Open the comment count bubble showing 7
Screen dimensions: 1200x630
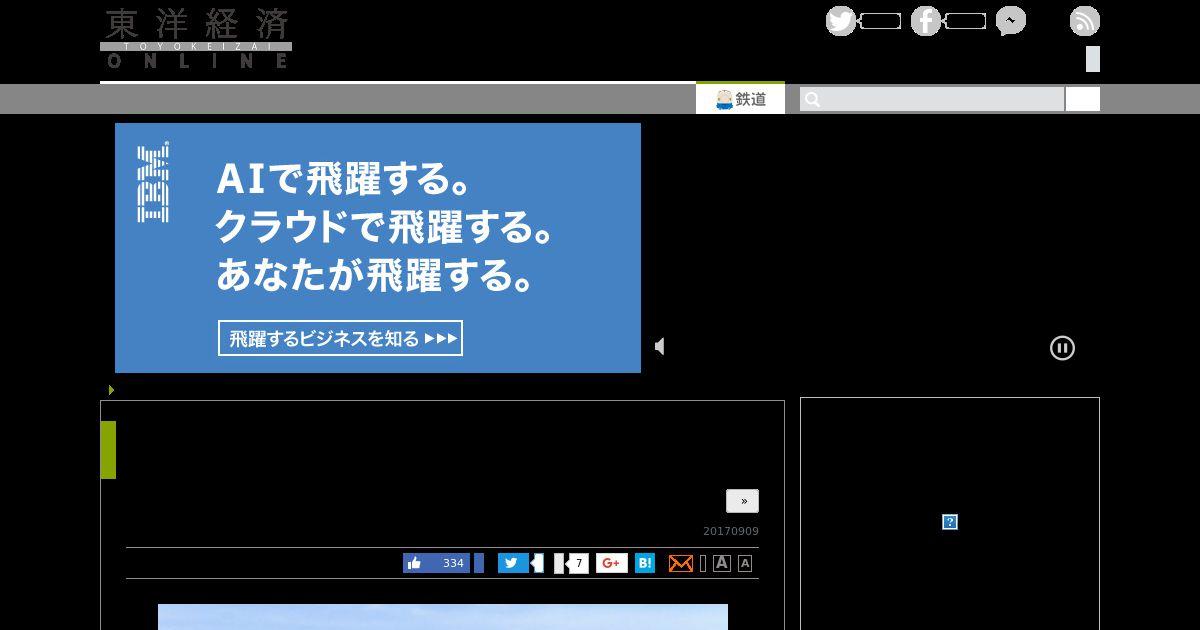pyautogui.click(x=577, y=563)
